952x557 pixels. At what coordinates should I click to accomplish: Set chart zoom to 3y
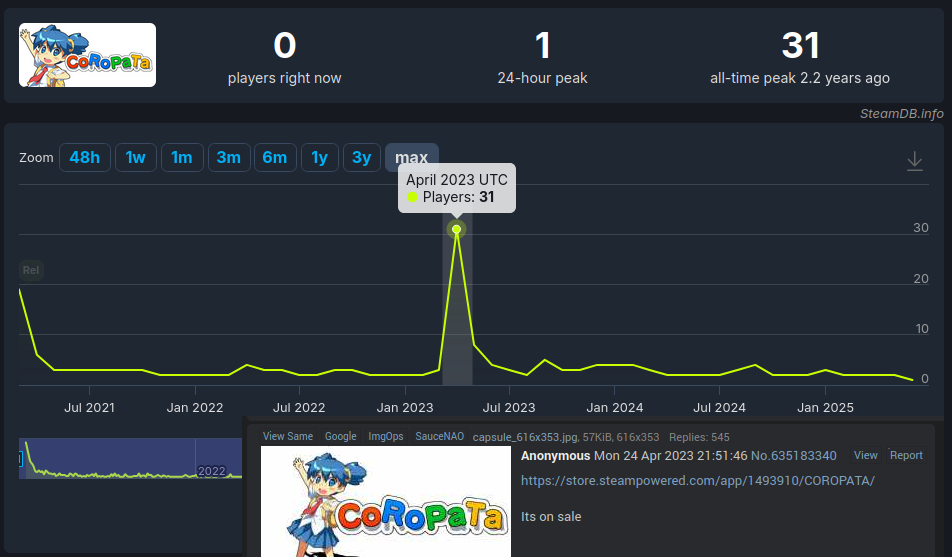[x=362, y=157]
